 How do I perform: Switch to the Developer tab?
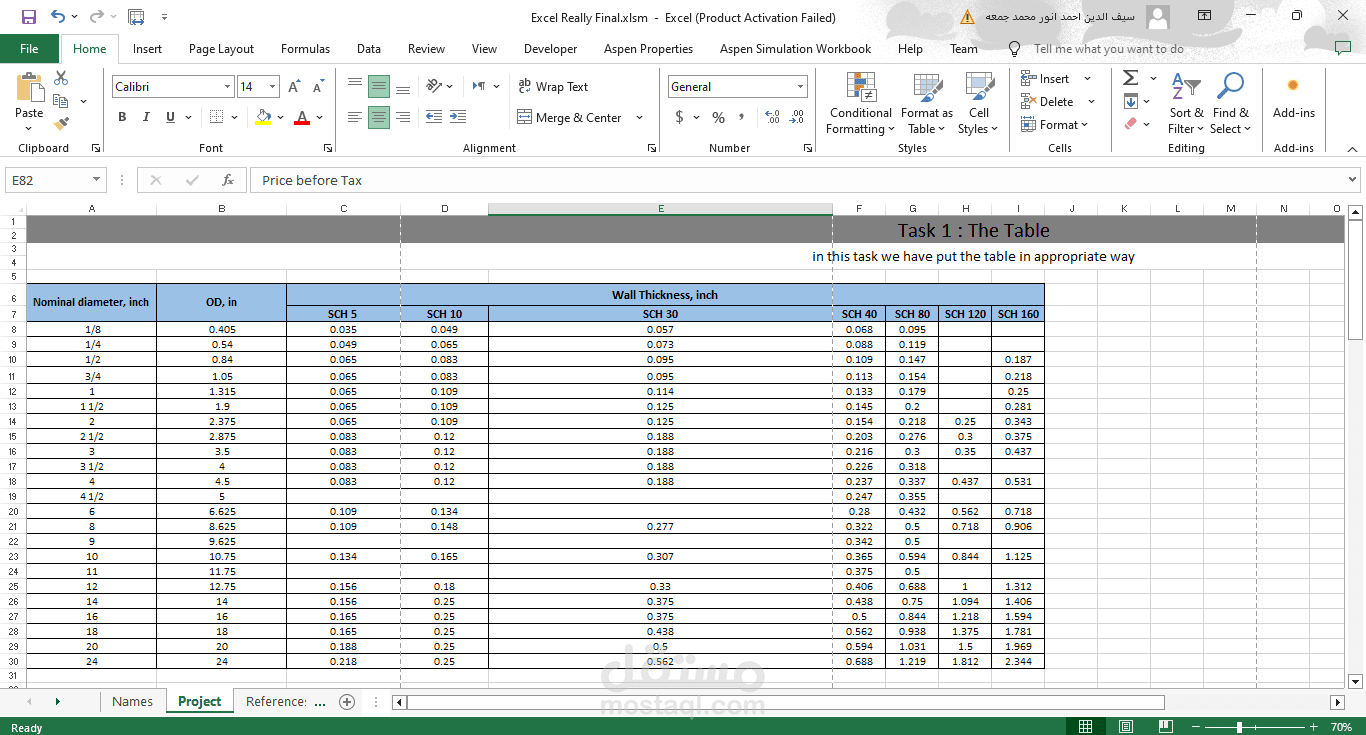pos(550,48)
